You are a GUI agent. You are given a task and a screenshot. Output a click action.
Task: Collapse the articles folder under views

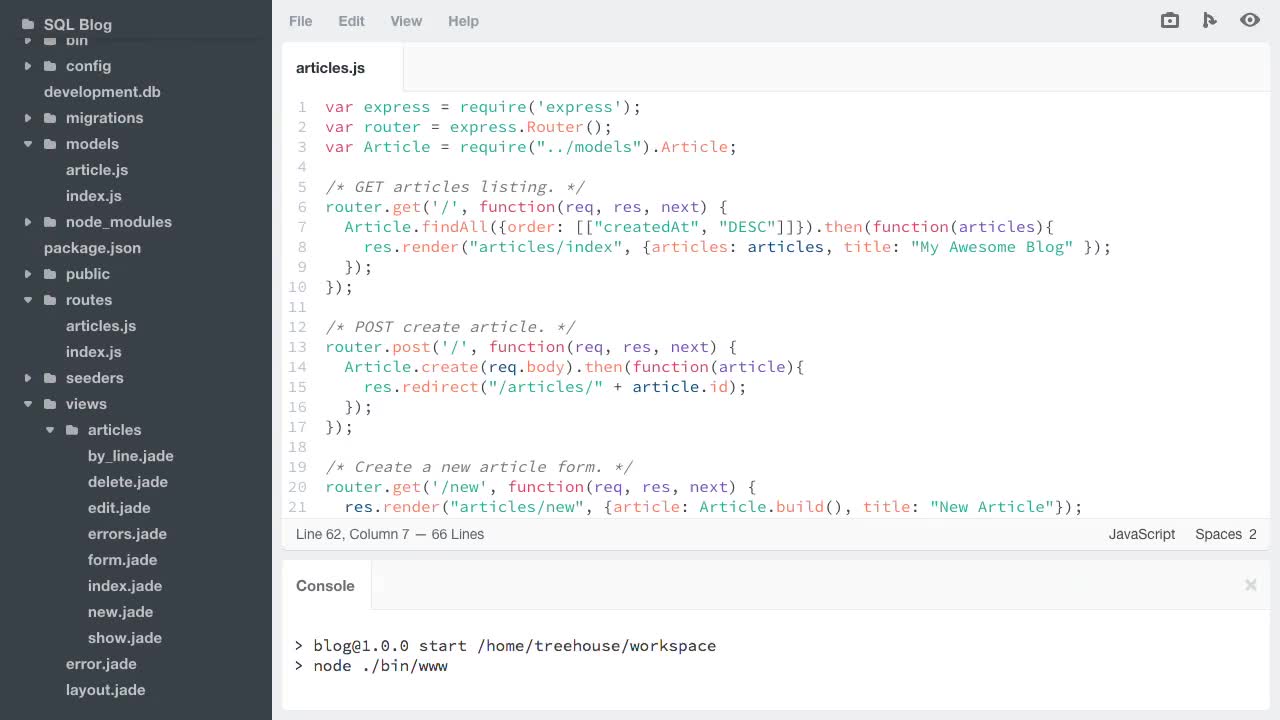(50, 430)
